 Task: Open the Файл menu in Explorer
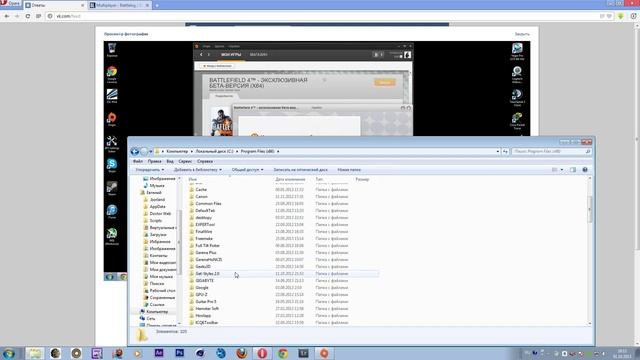(138, 162)
